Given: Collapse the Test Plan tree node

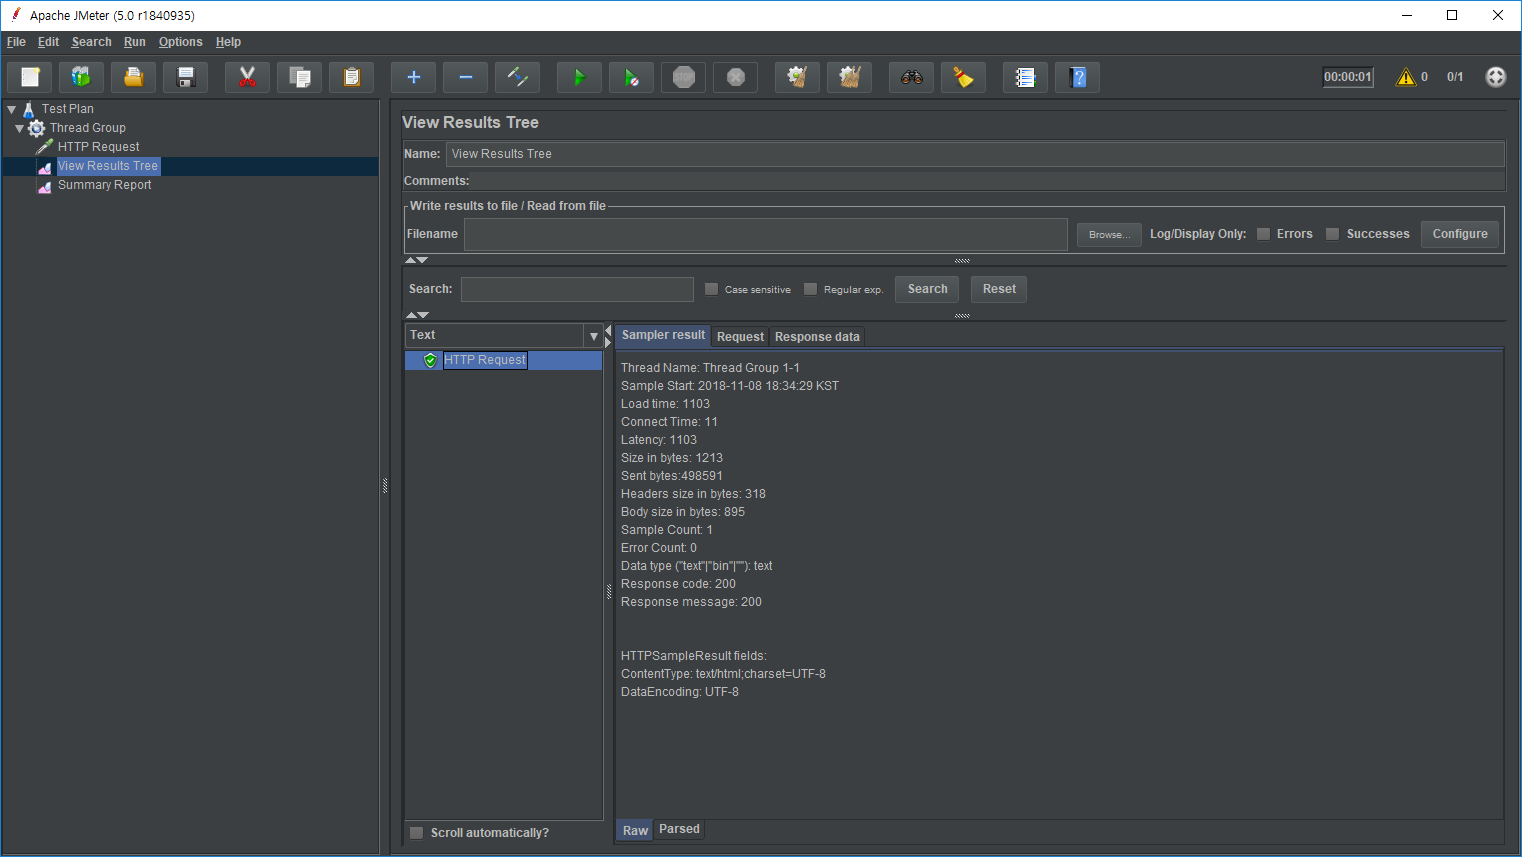Looking at the screenshot, I should 12,109.
